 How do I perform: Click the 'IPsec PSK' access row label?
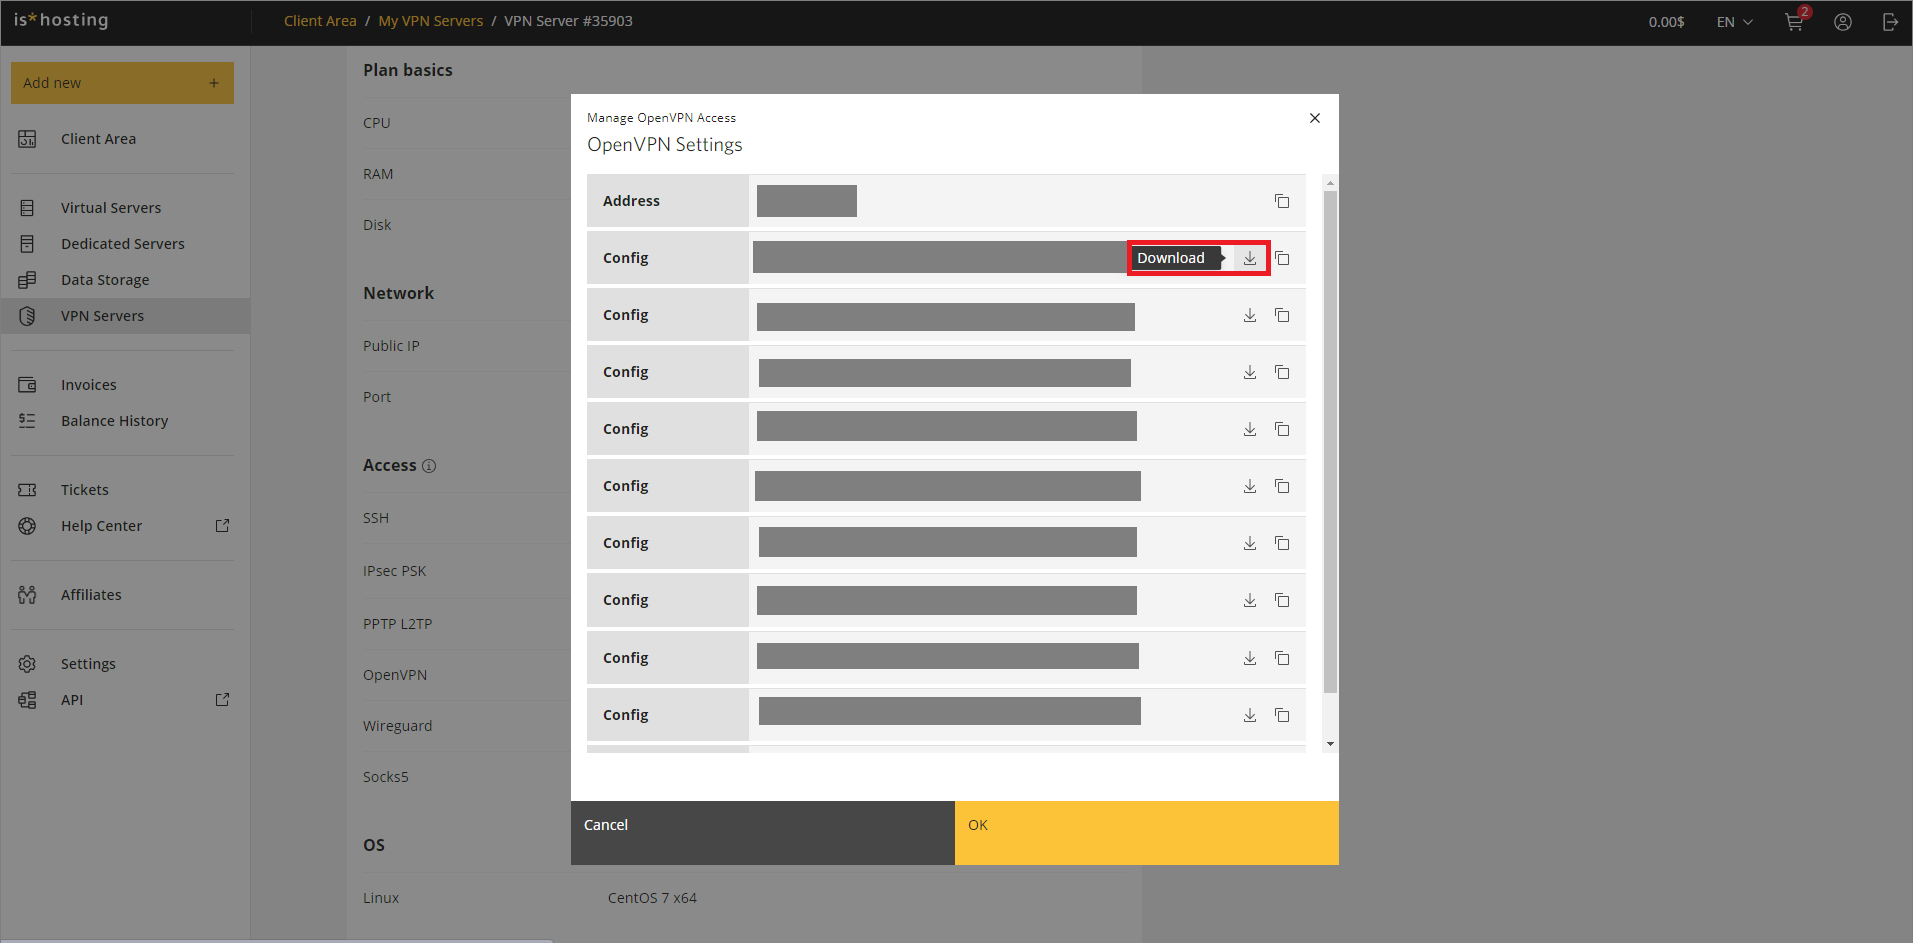(394, 571)
